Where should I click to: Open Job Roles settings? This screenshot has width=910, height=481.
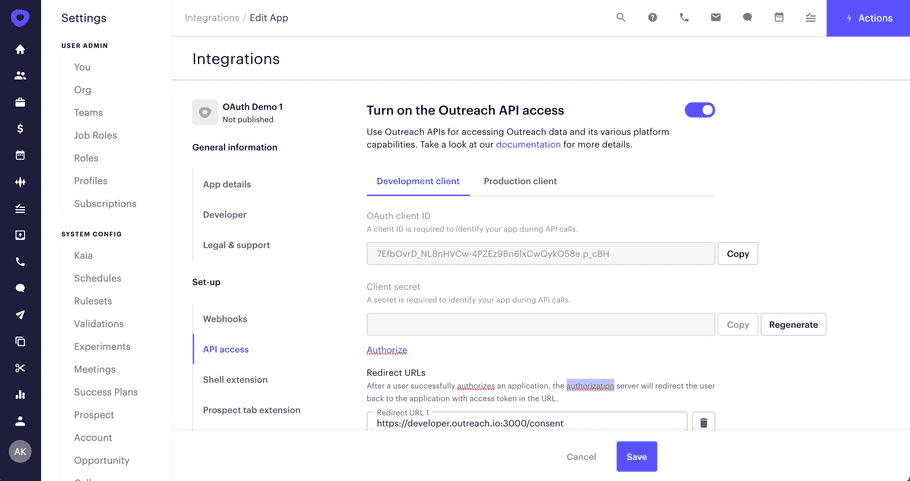point(95,135)
